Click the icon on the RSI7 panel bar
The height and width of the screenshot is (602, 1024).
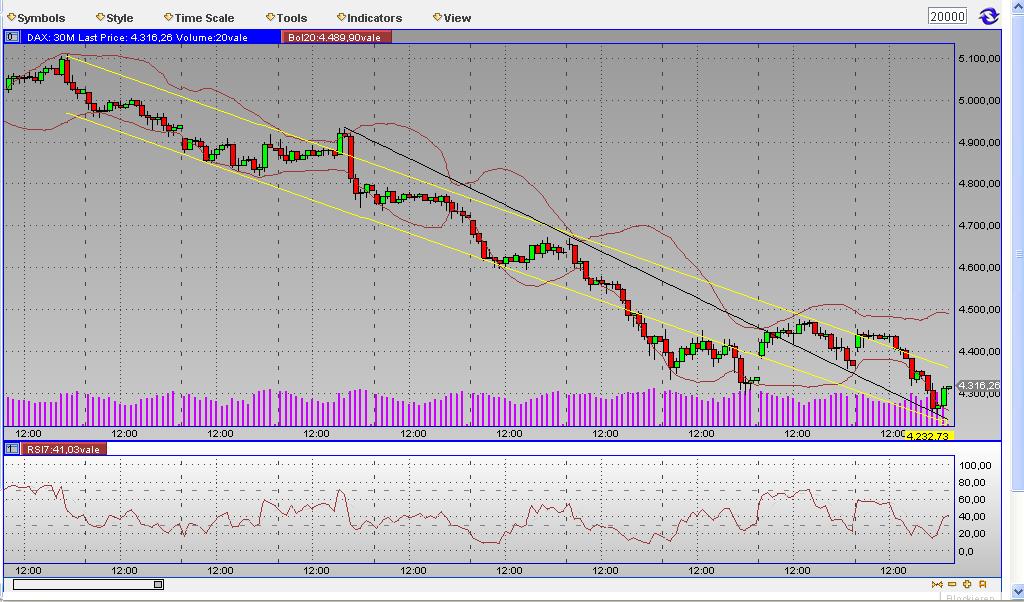(x=11, y=449)
